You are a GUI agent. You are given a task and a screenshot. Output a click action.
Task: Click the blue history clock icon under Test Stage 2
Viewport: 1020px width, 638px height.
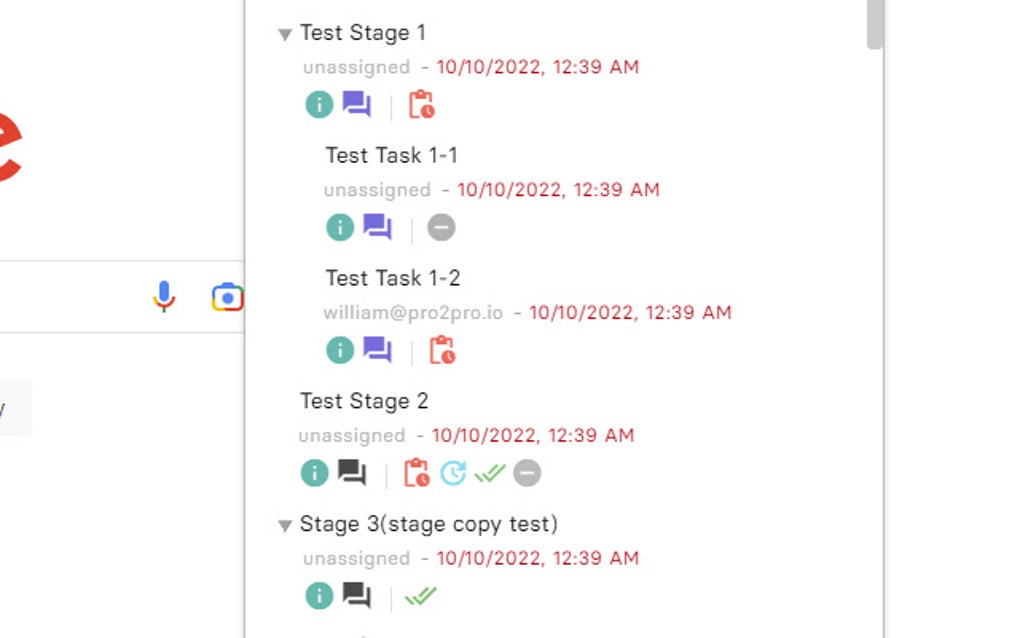pyautogui.click(x=455, y=473)
